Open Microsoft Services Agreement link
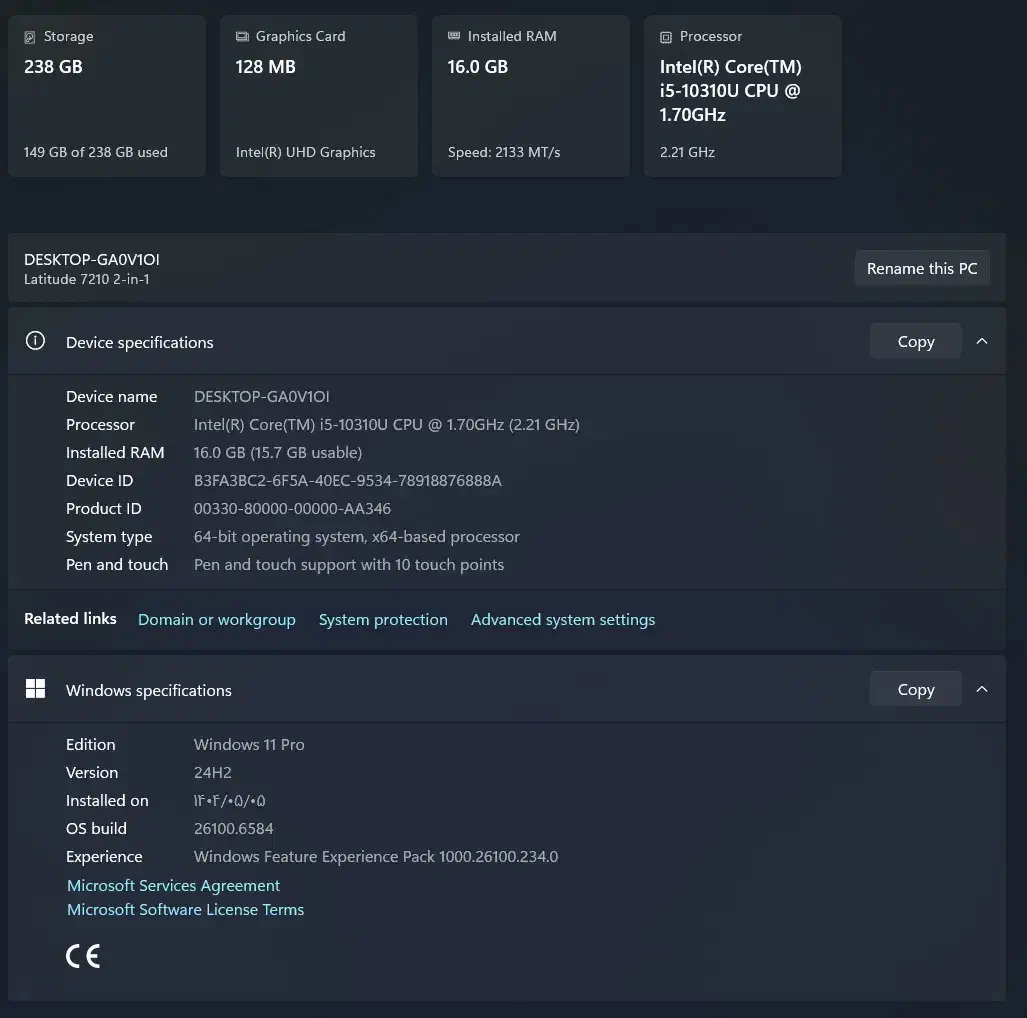Screen dimensions: 1027x1018 [173, 886]
